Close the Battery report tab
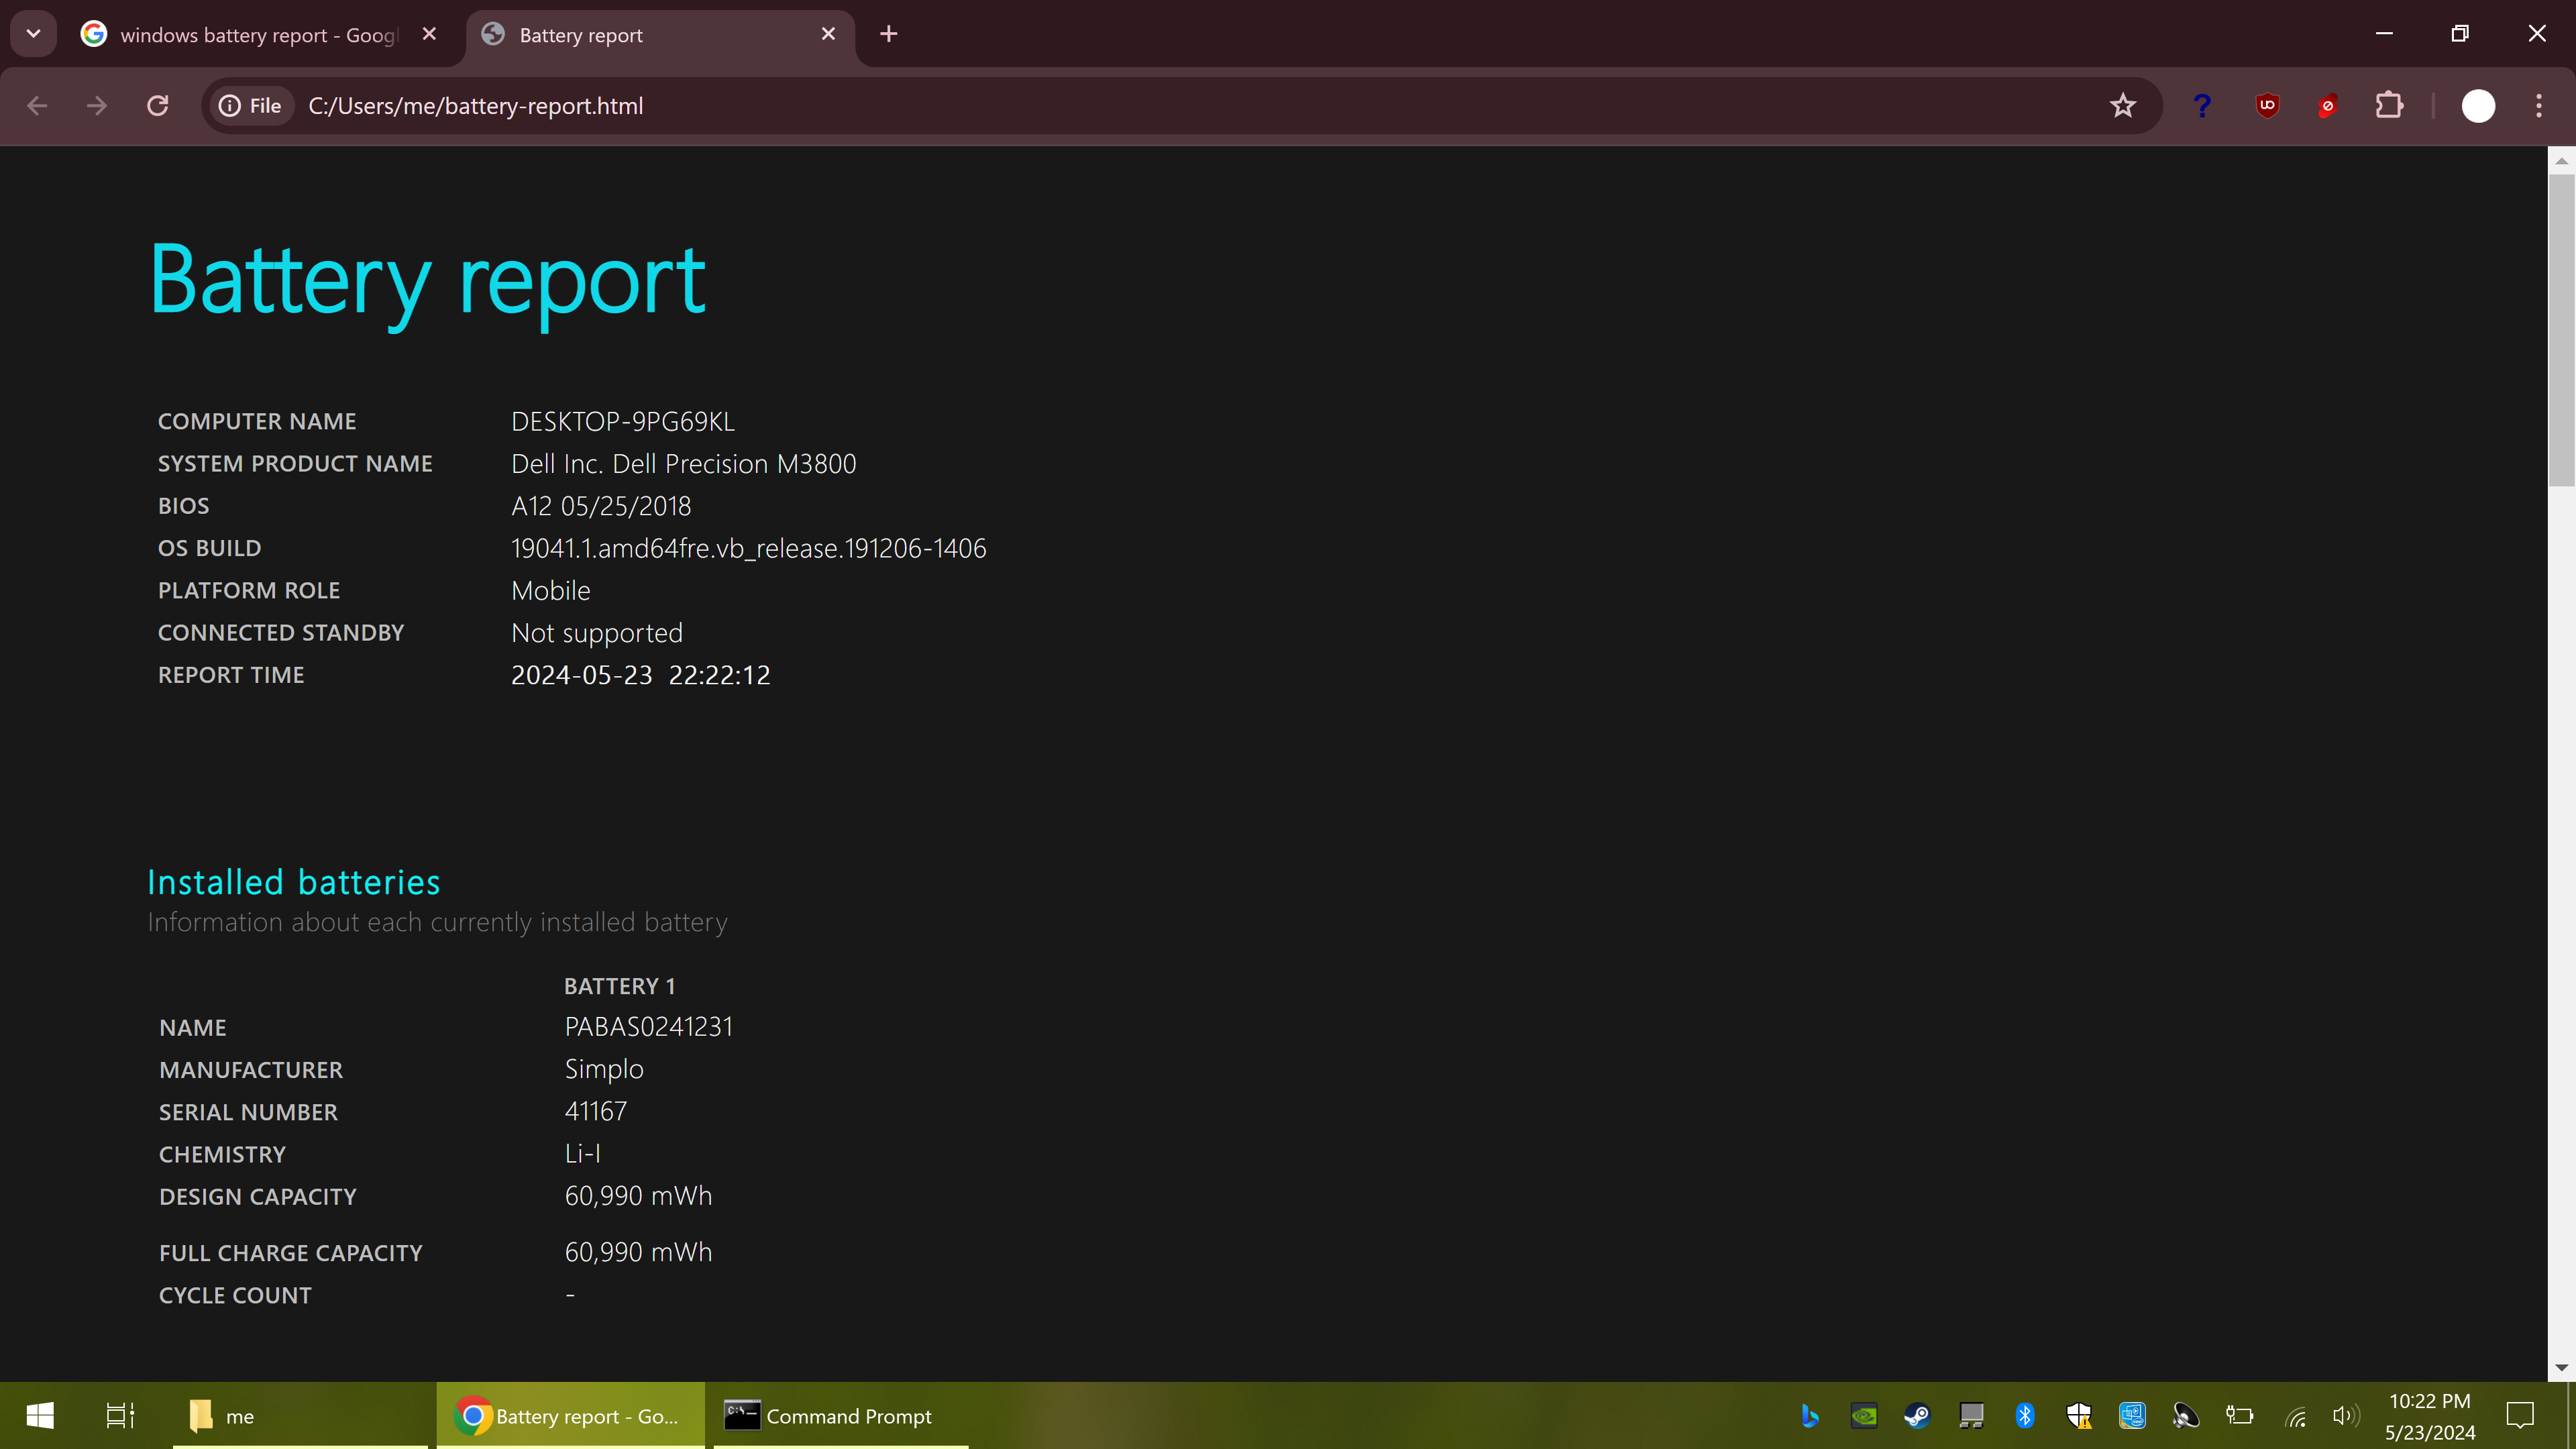Viewport: 2576px width, 1449px height. pos(828,34)
